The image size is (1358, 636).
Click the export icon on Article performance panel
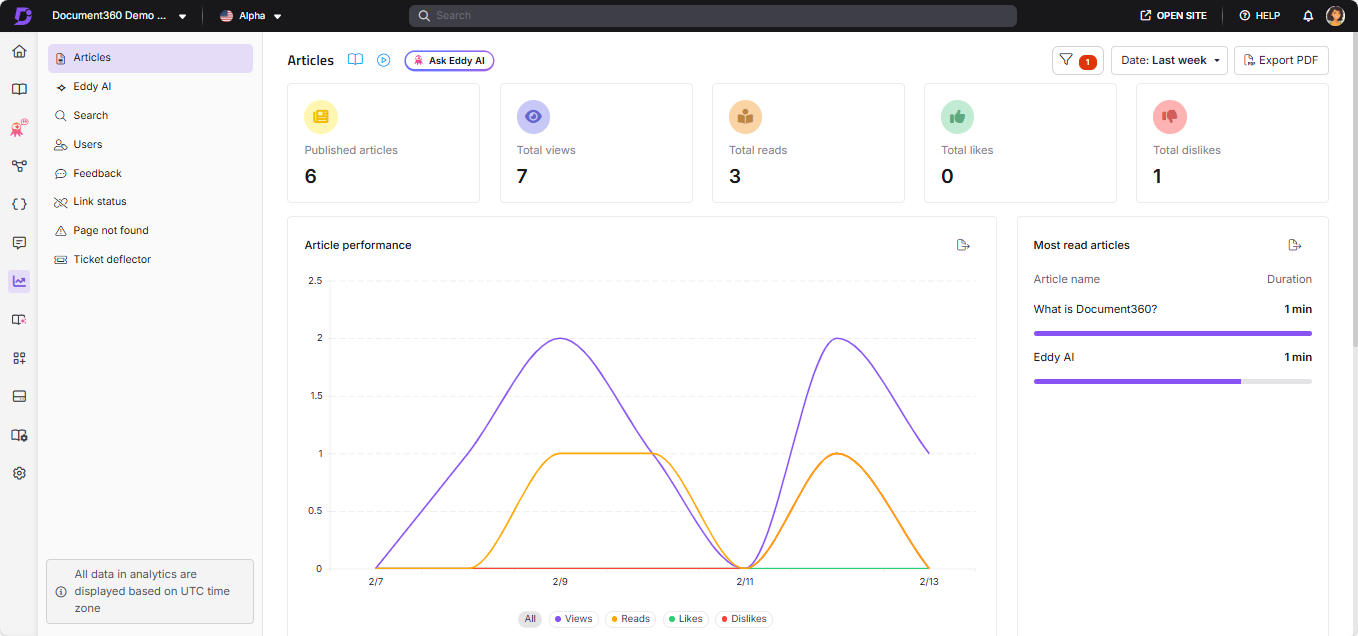(x=963, y=244)
